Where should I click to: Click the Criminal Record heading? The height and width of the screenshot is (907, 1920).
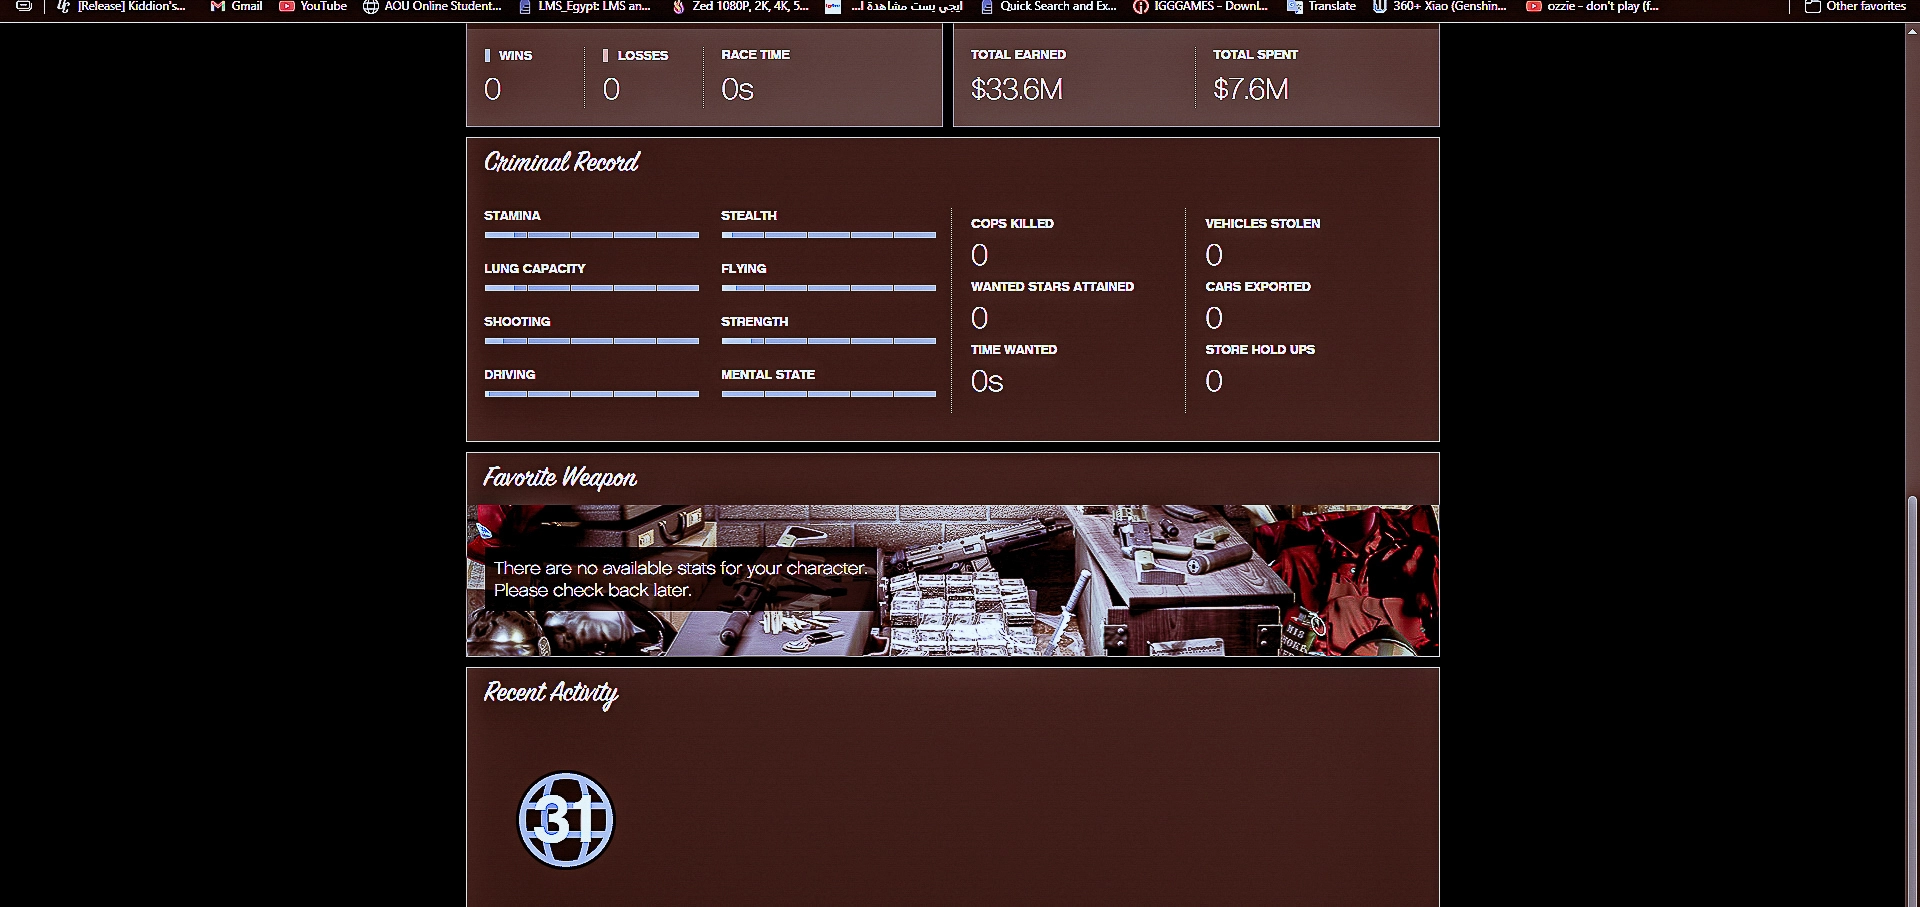pos(562,162)
